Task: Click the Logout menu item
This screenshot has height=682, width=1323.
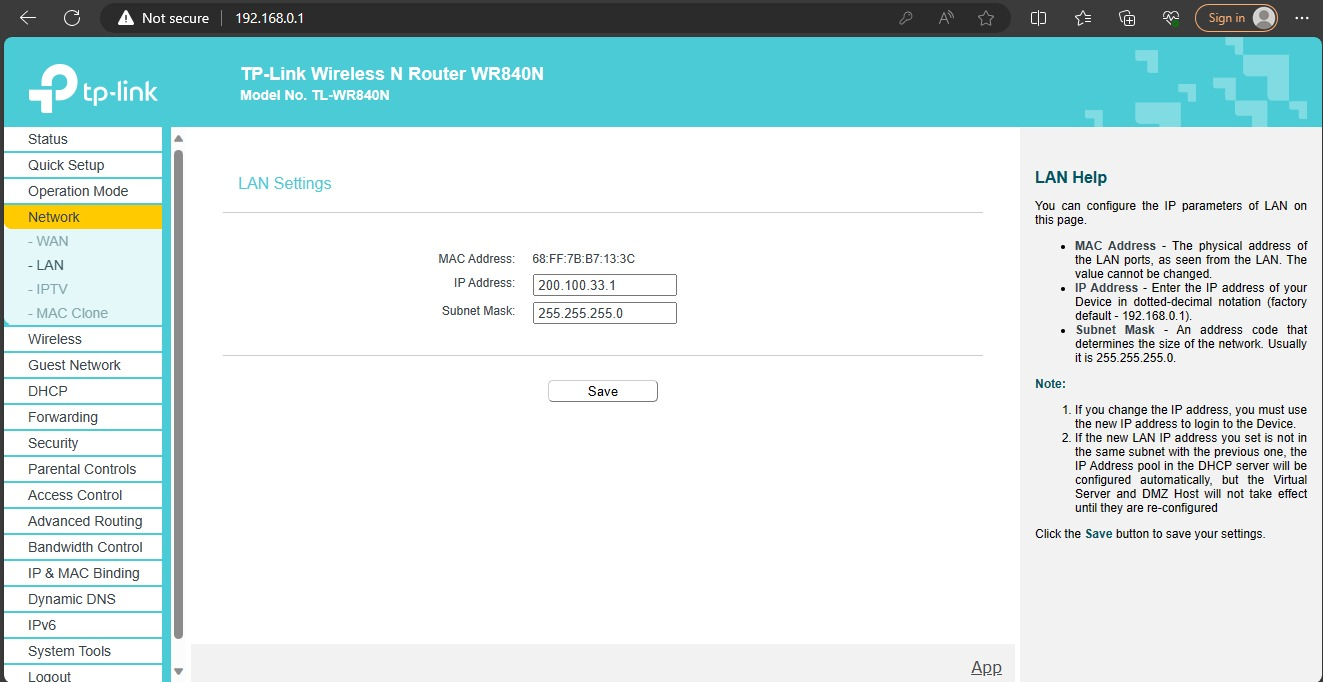Action: 83,674
